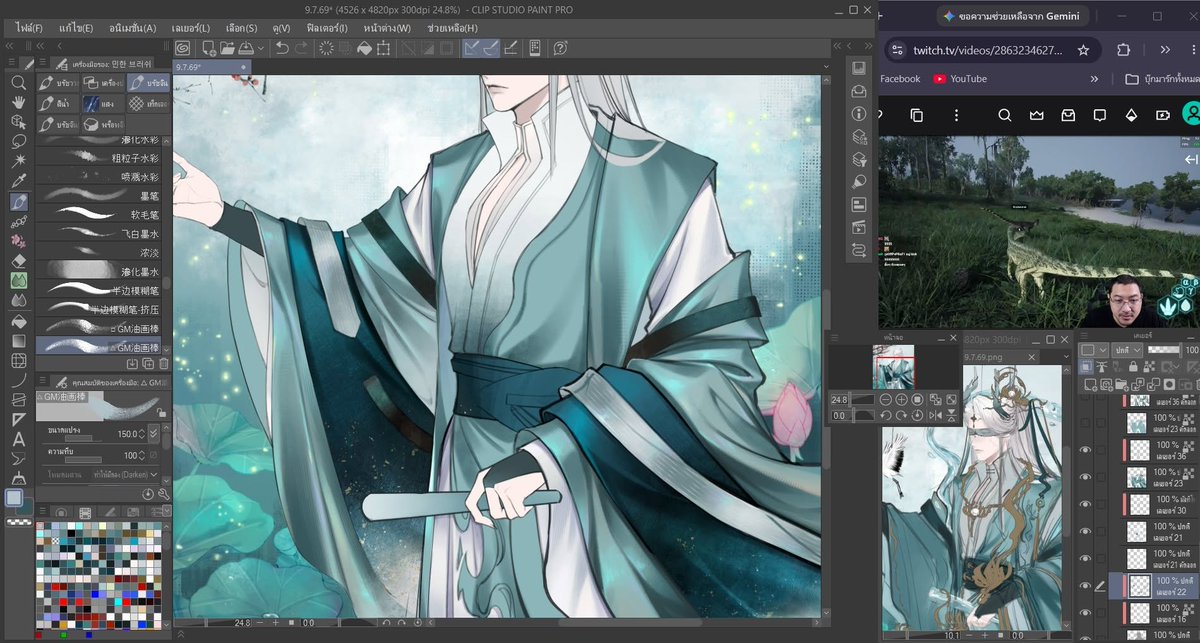Select the Fill bucket tool
Viewport: 1200px width, 643px height.
coord(18,321)
